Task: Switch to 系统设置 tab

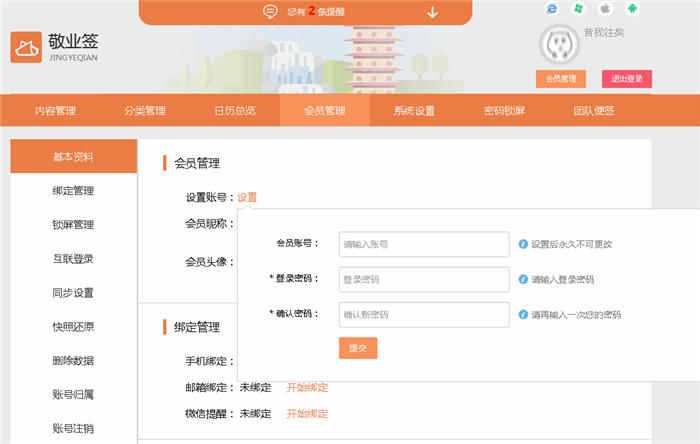Action: pyautogui.click(x=414, y=111)
